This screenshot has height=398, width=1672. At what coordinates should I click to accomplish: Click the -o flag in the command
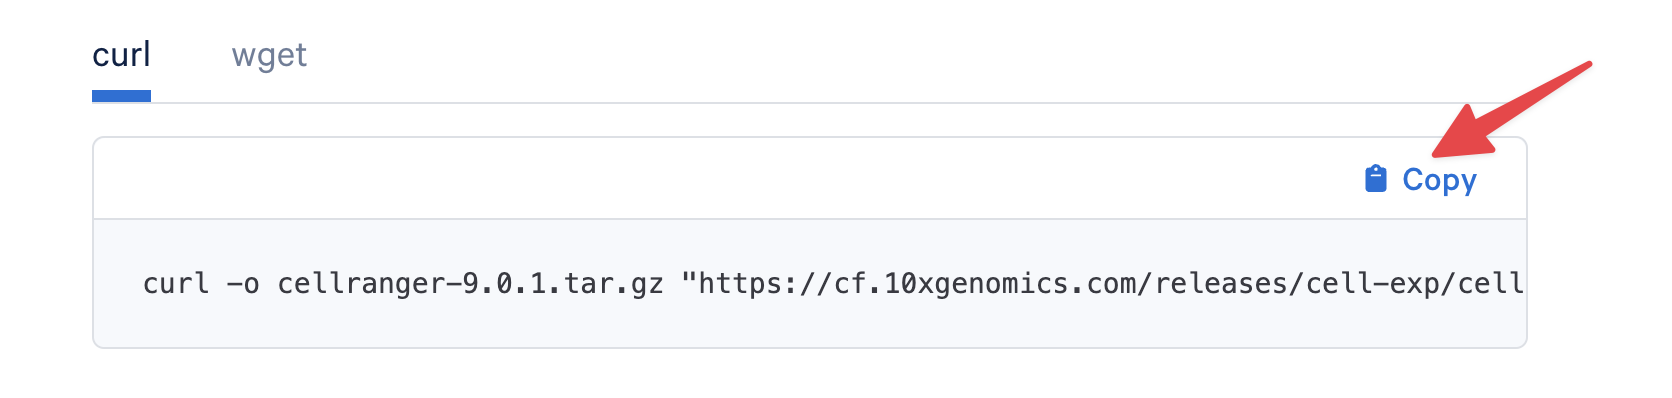click(x=243, y=285)
